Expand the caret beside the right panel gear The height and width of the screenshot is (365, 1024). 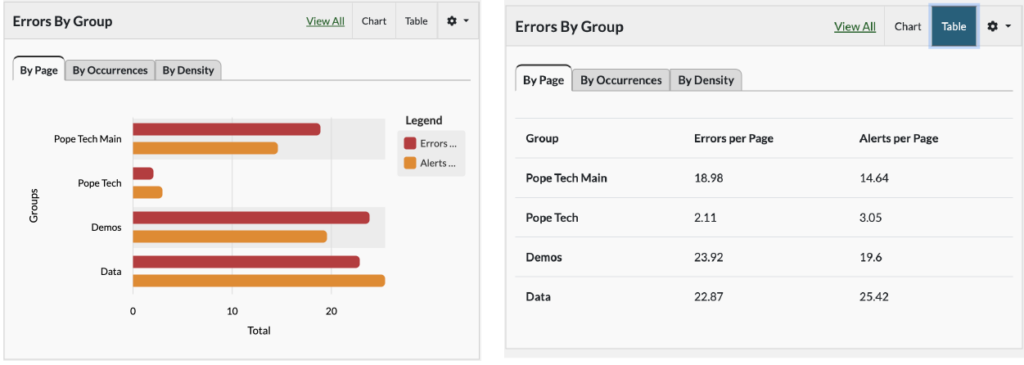(1008, 26)
